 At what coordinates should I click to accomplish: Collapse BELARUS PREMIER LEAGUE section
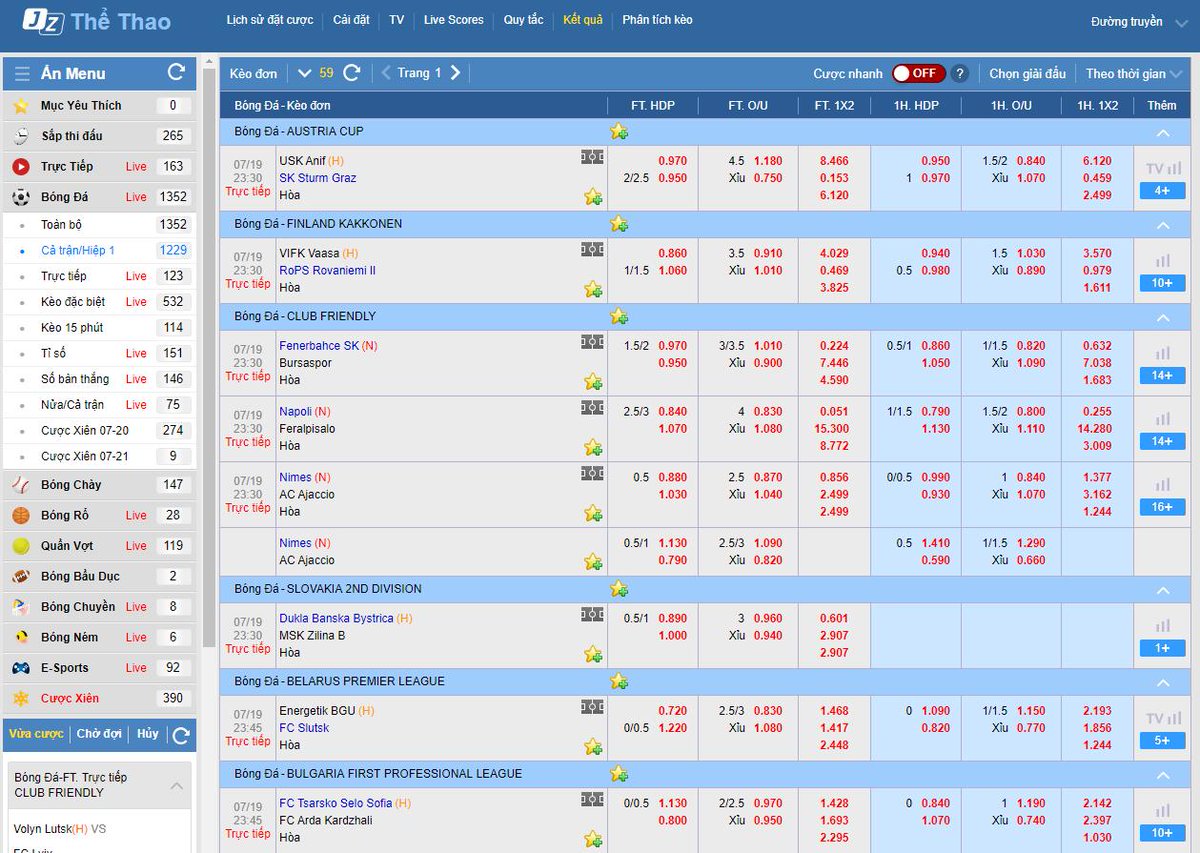(x=1162, y=682)
